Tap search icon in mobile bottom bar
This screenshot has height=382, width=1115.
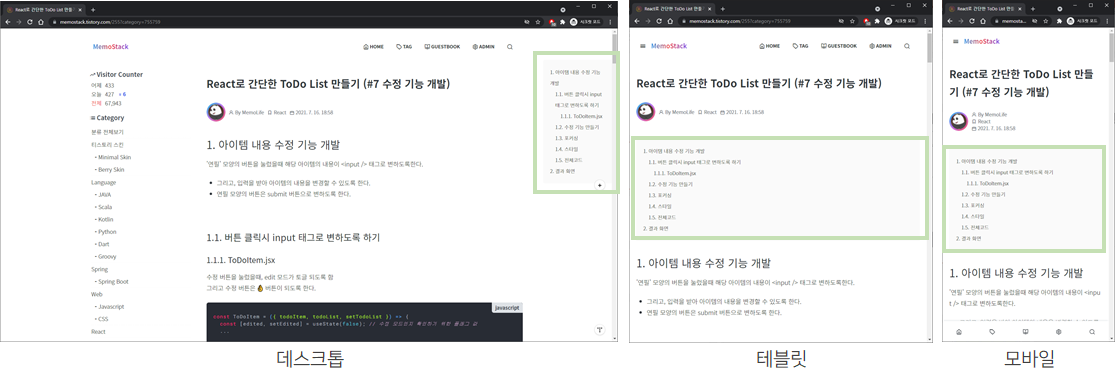coord(1092,331)
